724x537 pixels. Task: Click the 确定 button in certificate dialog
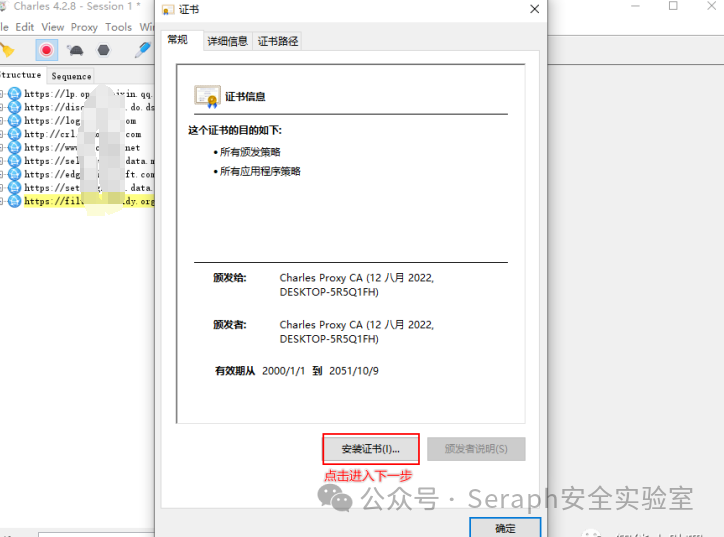[505, 528]
